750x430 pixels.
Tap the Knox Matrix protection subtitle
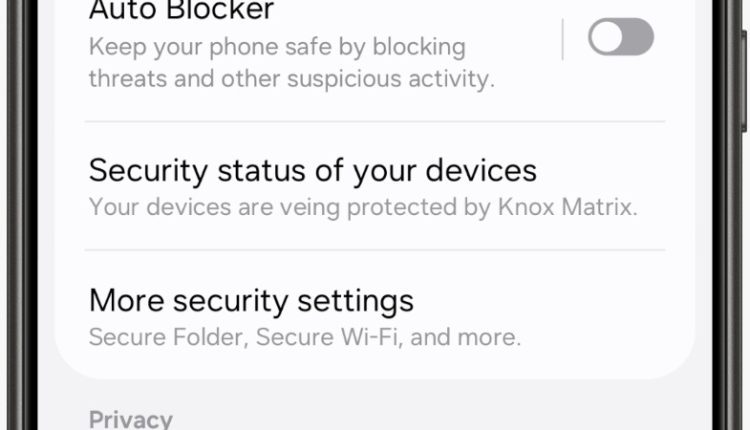coord(362,208)
